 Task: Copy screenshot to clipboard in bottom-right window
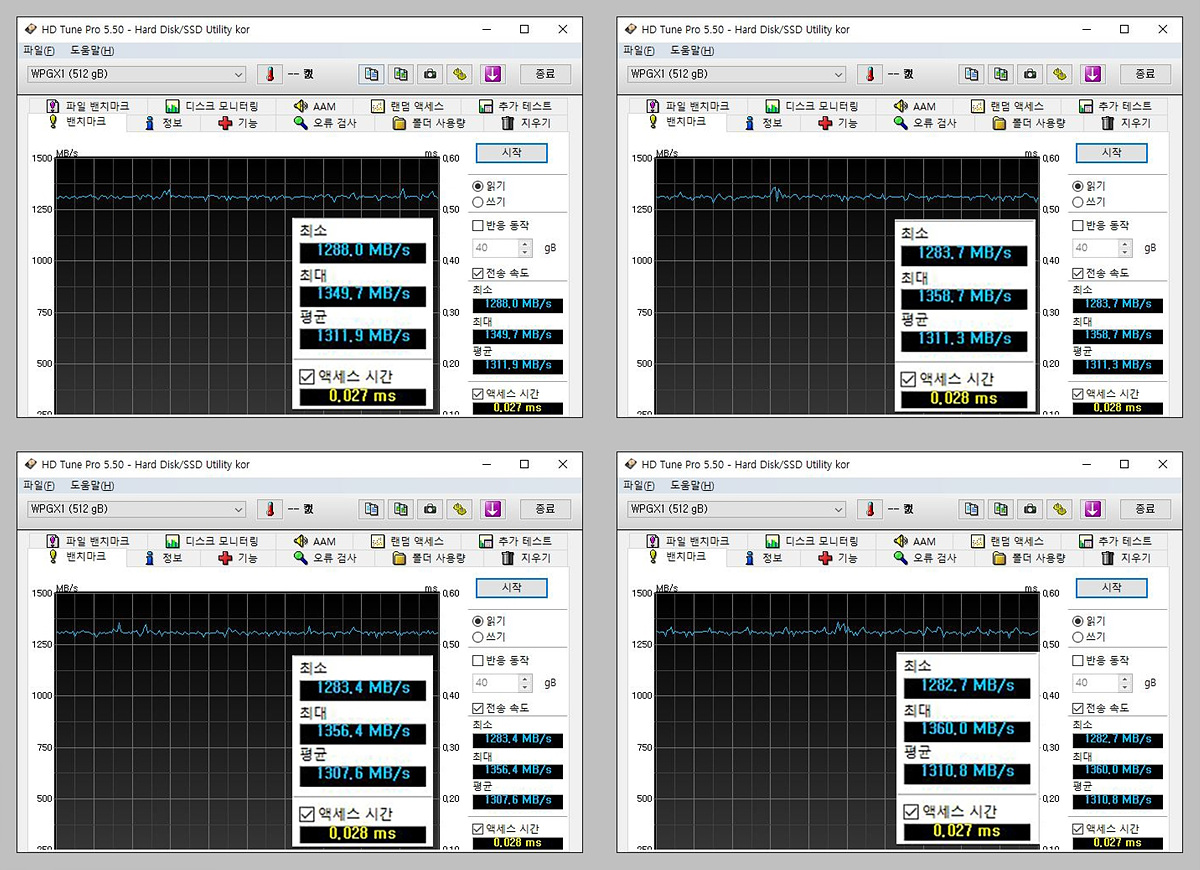coord(1000,509)
